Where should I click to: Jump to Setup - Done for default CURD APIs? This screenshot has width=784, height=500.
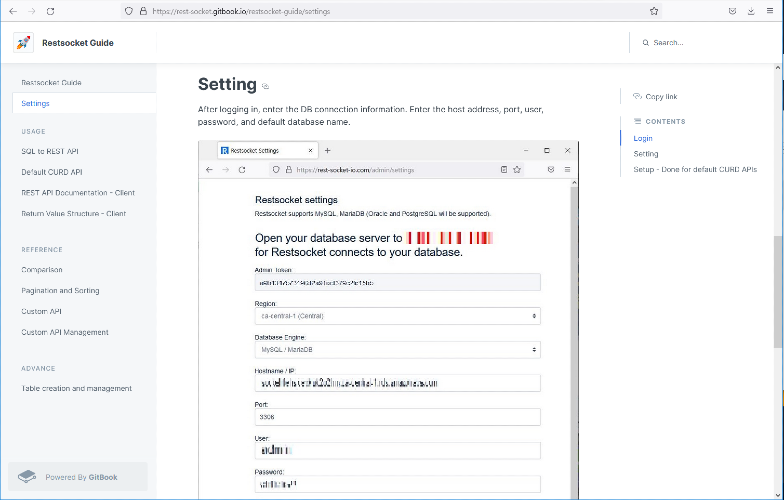[x=695, y=169]
